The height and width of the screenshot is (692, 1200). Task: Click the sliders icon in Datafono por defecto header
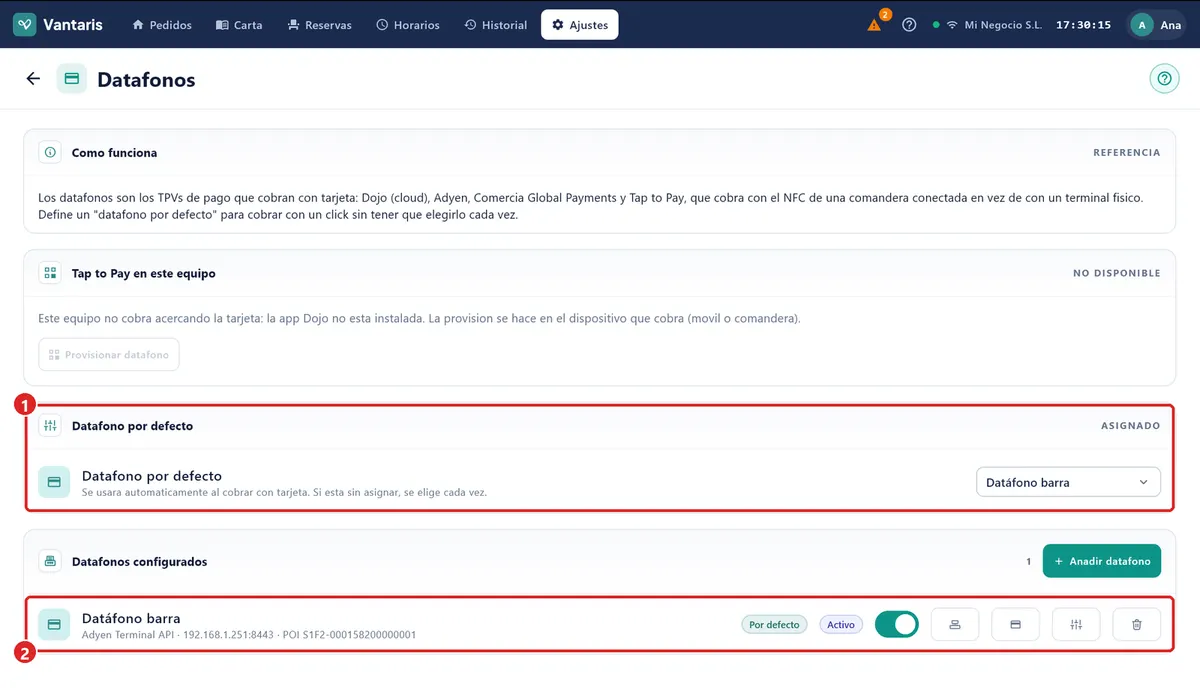click(50, 425)
